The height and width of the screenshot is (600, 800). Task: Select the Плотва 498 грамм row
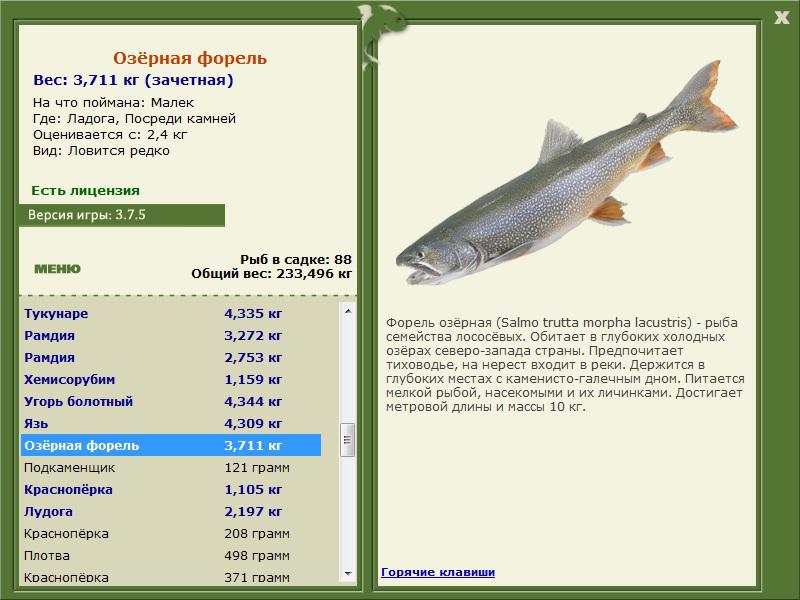[x=170, y=556]
